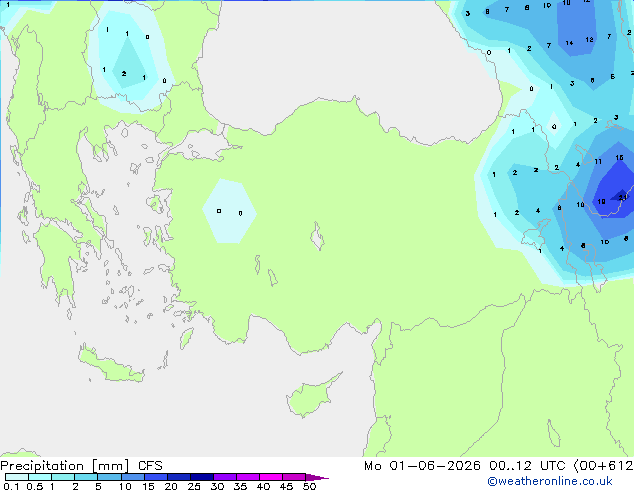Viewport: 634px width, 490px height.
Task: Select the 5–10 mm legend color box
Action: (109, 477)
